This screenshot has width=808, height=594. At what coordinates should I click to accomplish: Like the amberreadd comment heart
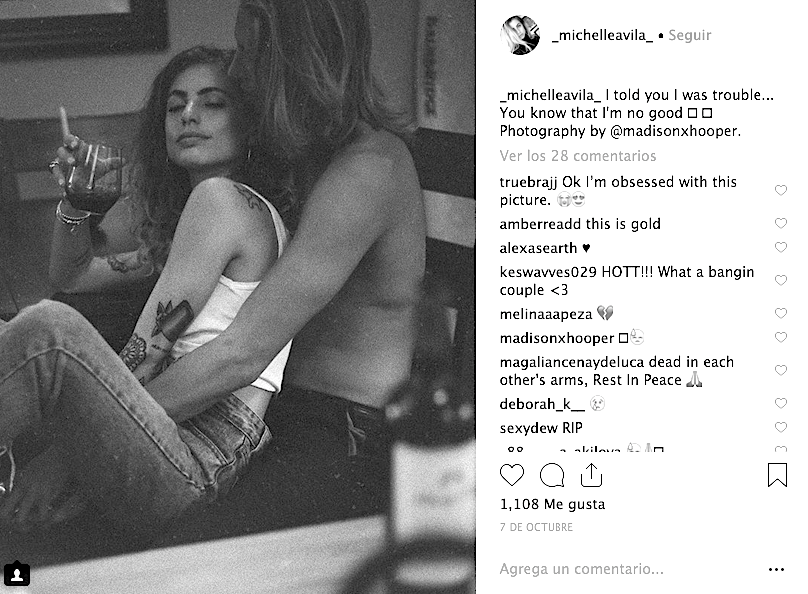[781, 224]
